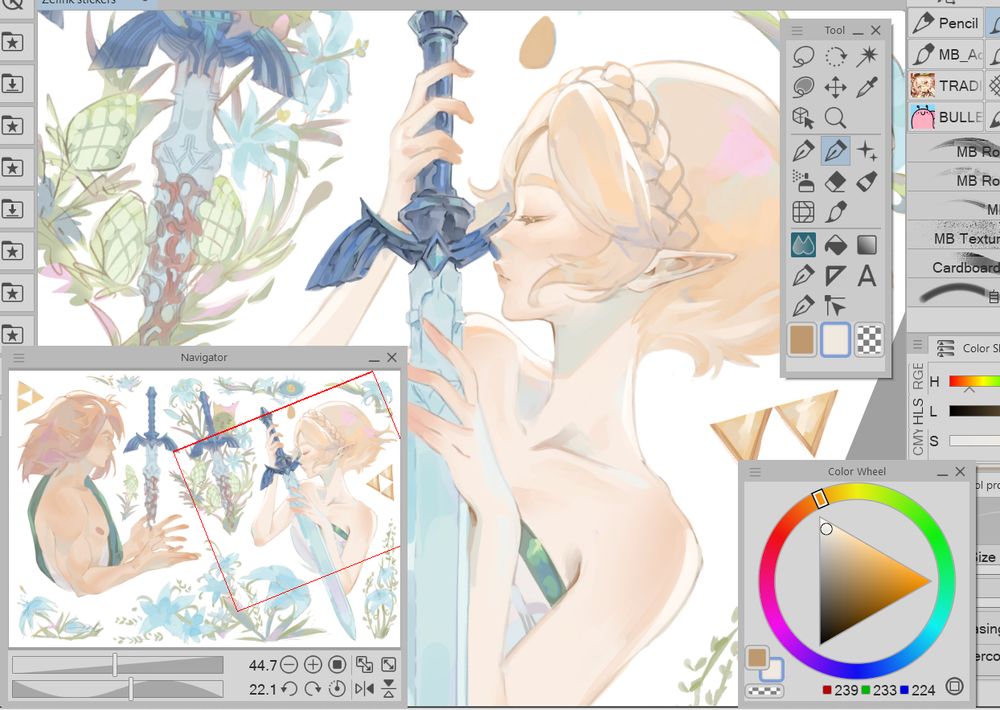Switch to BULLE sub tool group
1000x710 pixels.
[945, 117]
